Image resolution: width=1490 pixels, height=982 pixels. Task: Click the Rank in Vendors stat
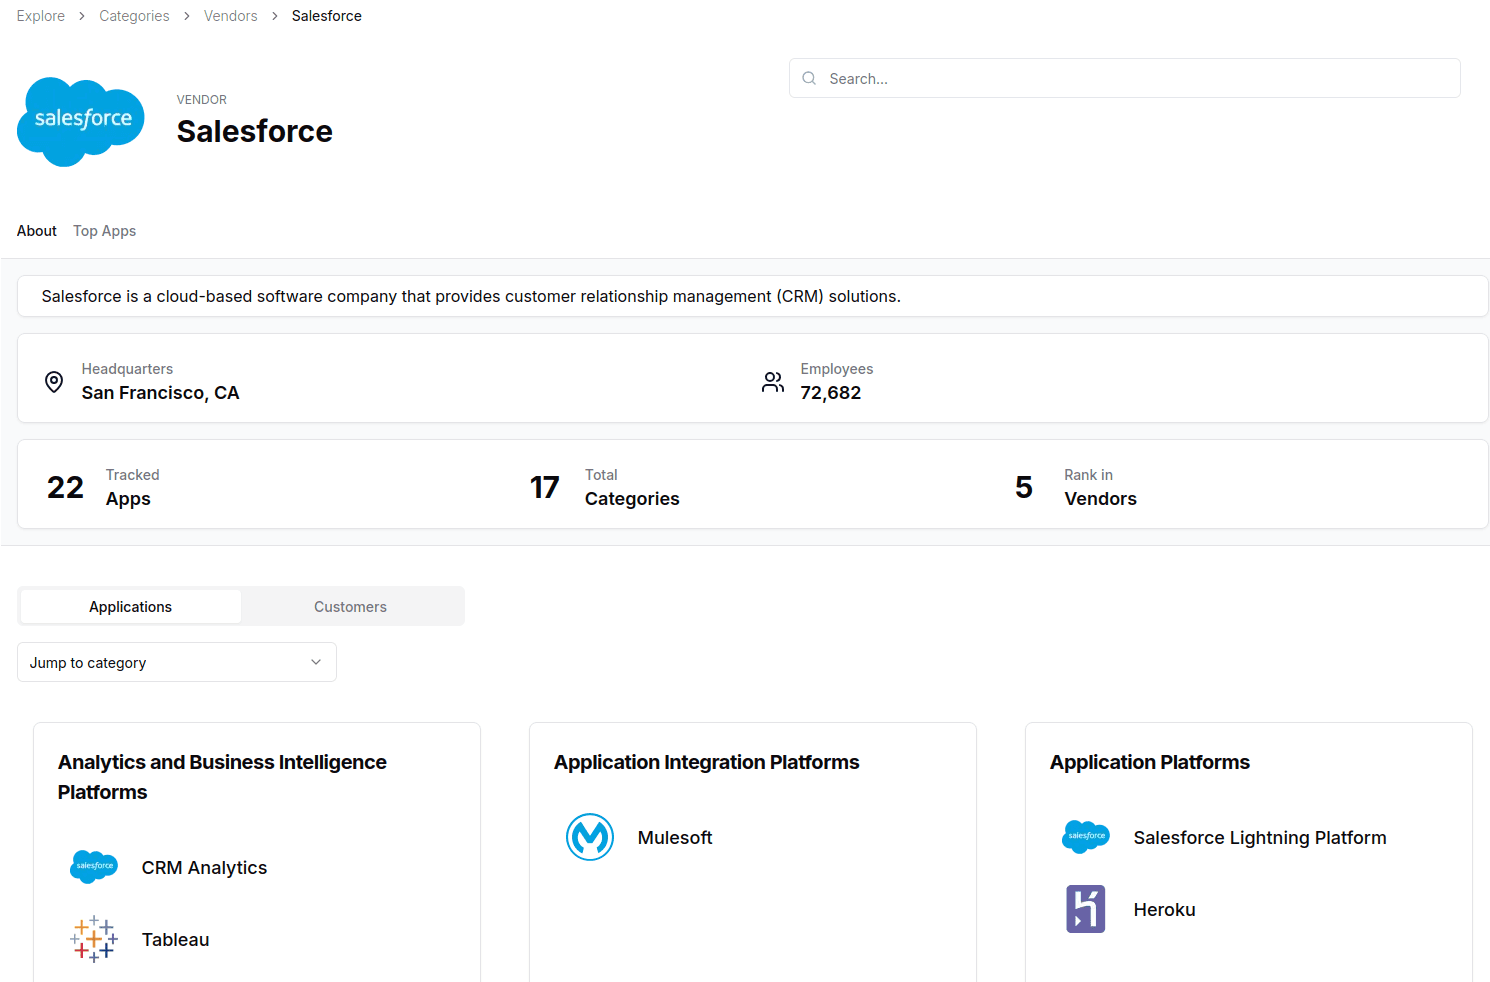click(1076, 487)
